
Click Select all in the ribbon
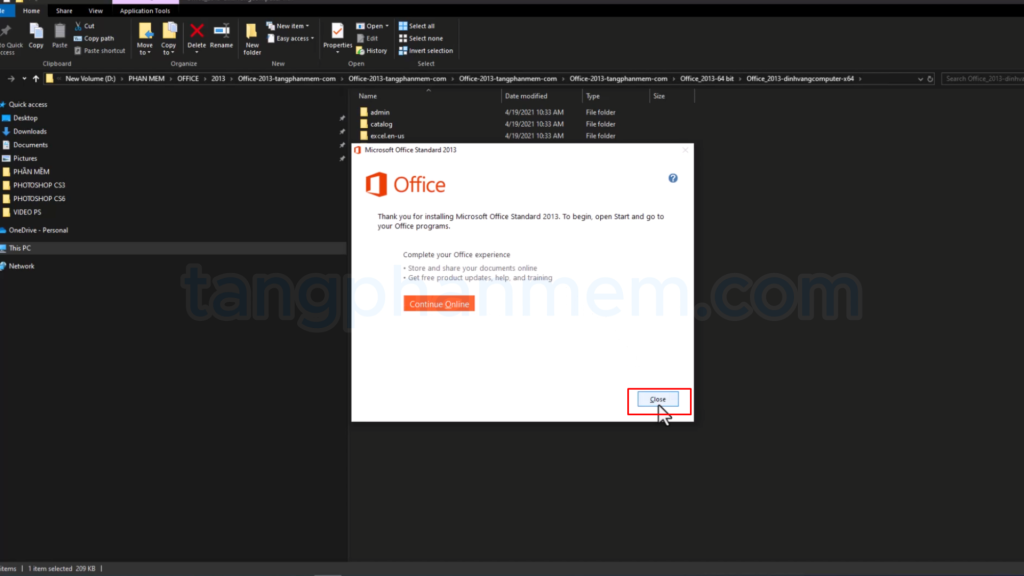417,26
